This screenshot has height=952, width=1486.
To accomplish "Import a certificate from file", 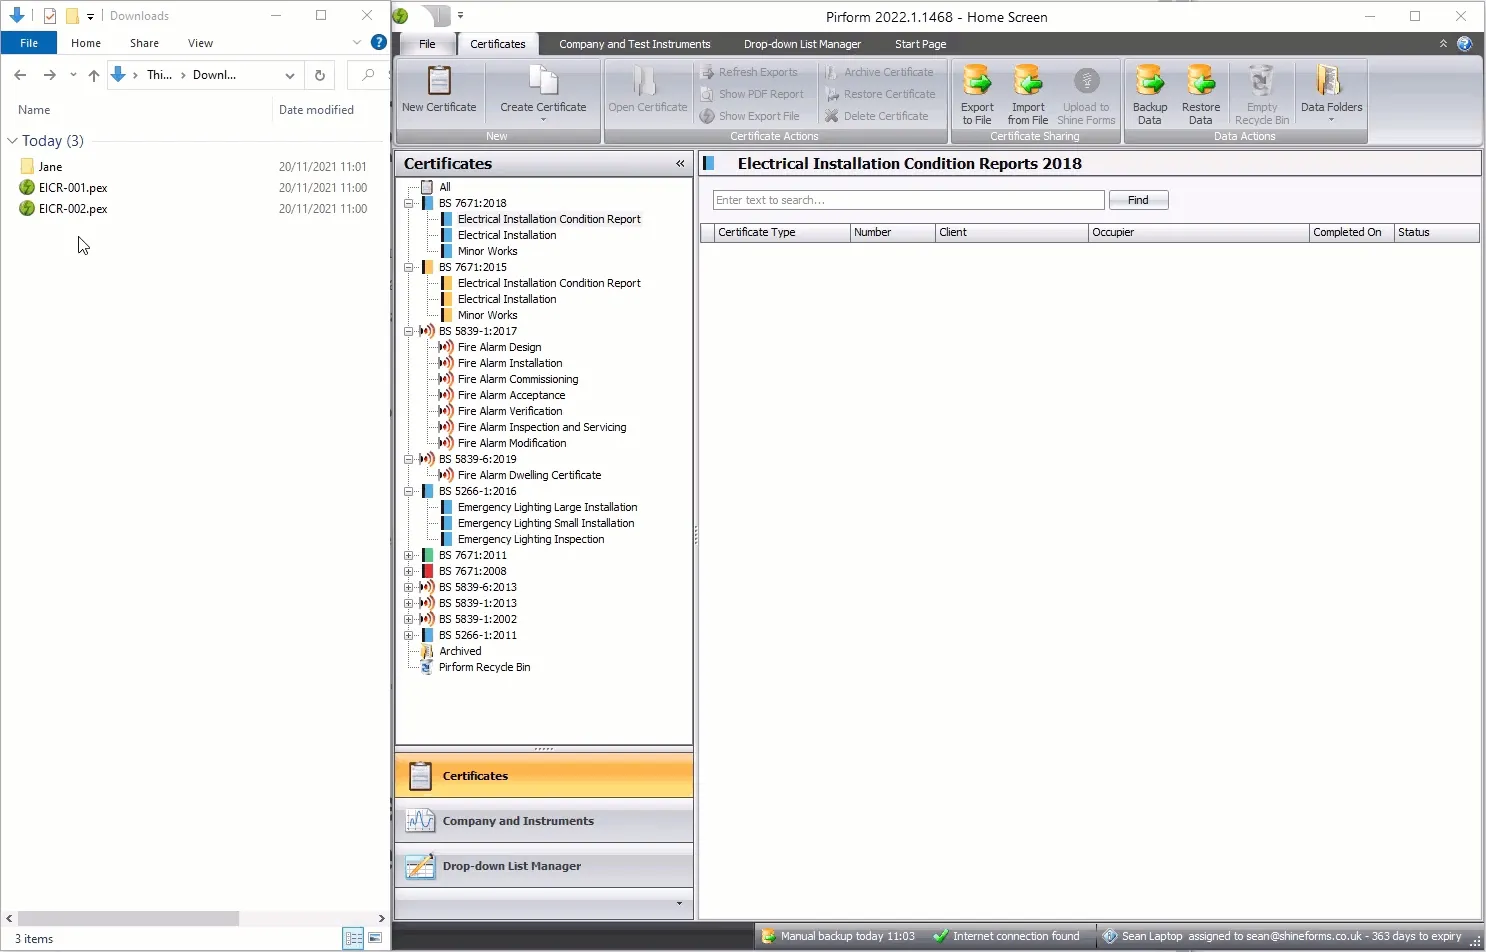I will click(1027, 93).
